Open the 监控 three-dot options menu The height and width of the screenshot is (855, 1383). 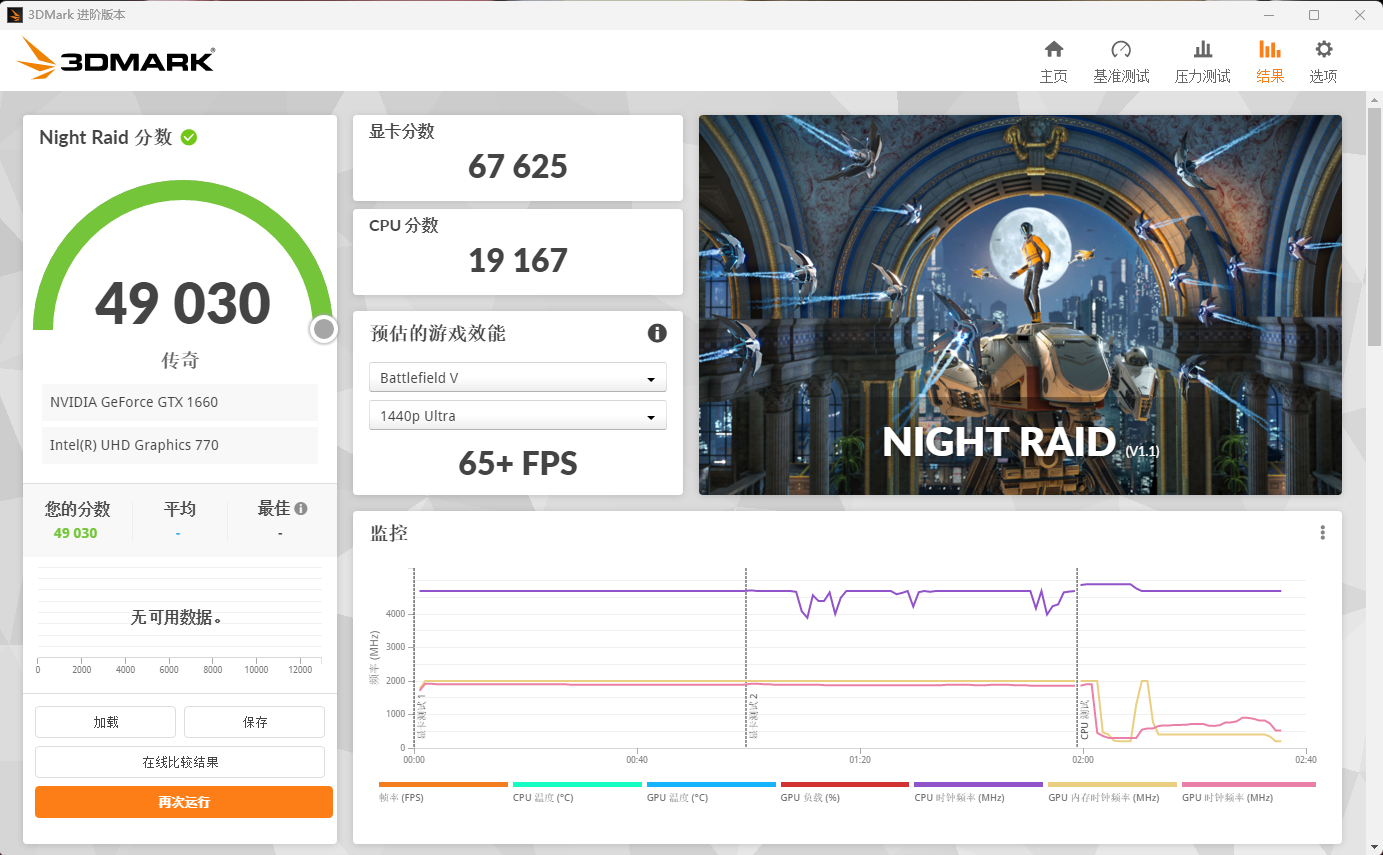1322,533
